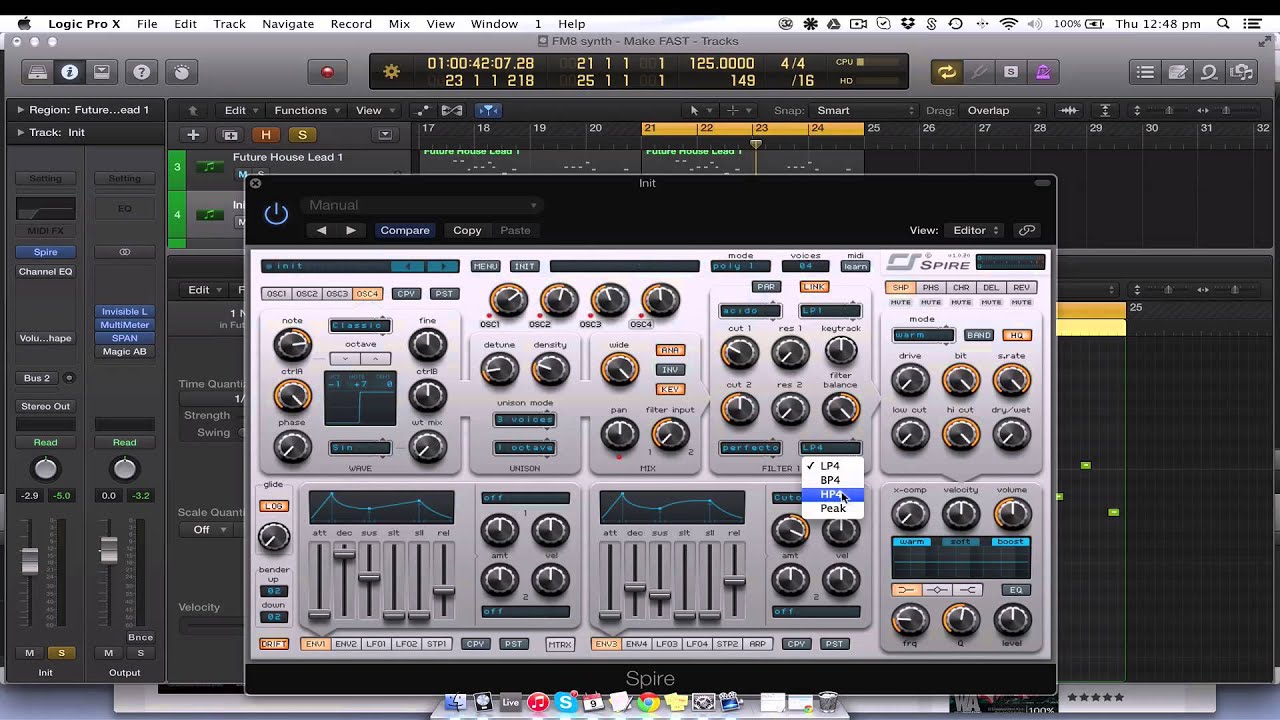Toggle the filter LINK button
Image resolution: width=1280 pixels, height=720 pixels.
pyautogui.click(x=814, y=287)
